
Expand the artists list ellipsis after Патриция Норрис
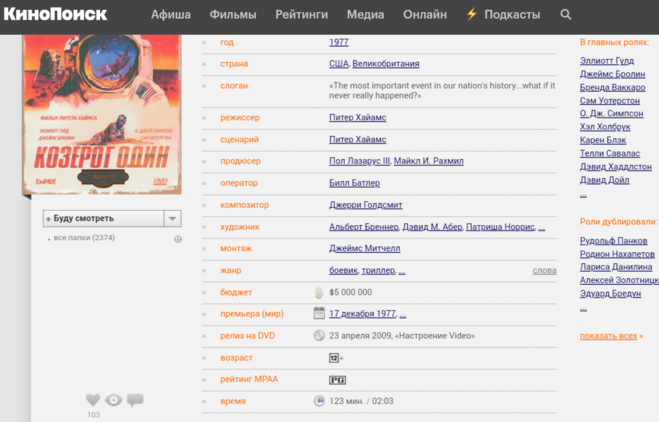pos(541,228)
